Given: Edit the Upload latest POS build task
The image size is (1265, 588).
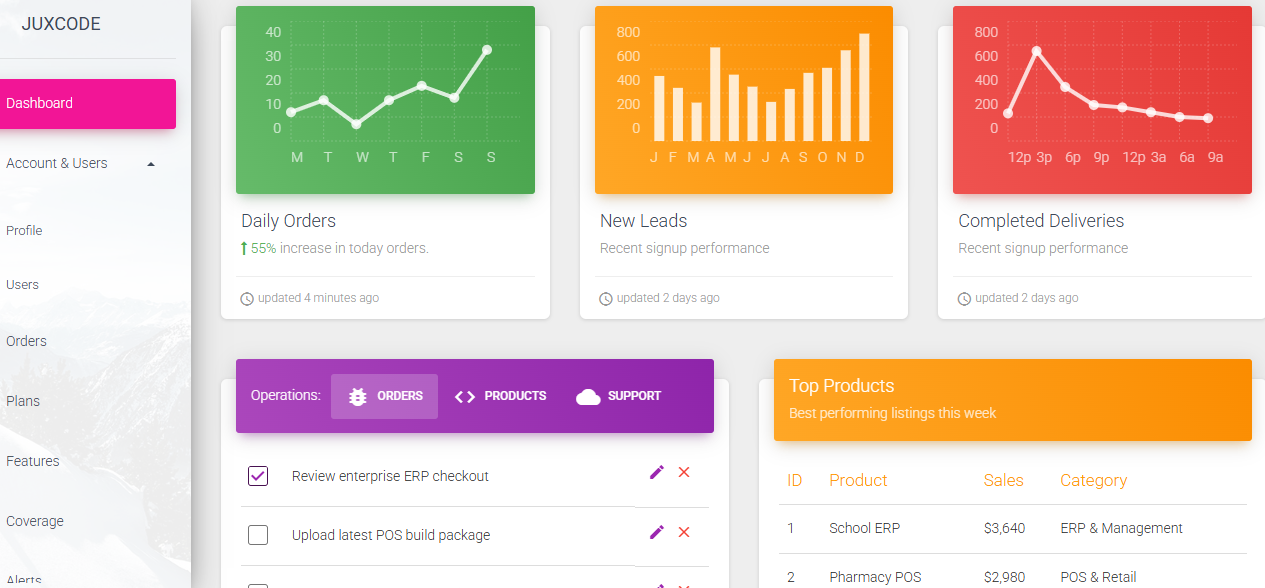Looking at the screenshot, I should click(656, 532).
